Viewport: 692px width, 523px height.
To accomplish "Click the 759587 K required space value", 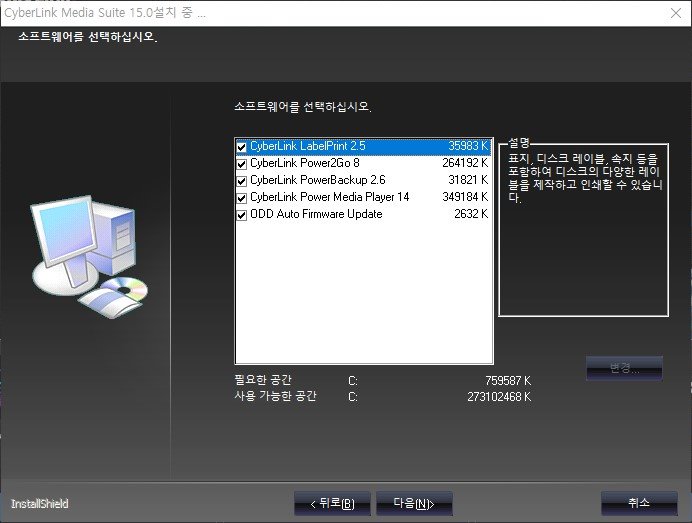I will [508, 380].
